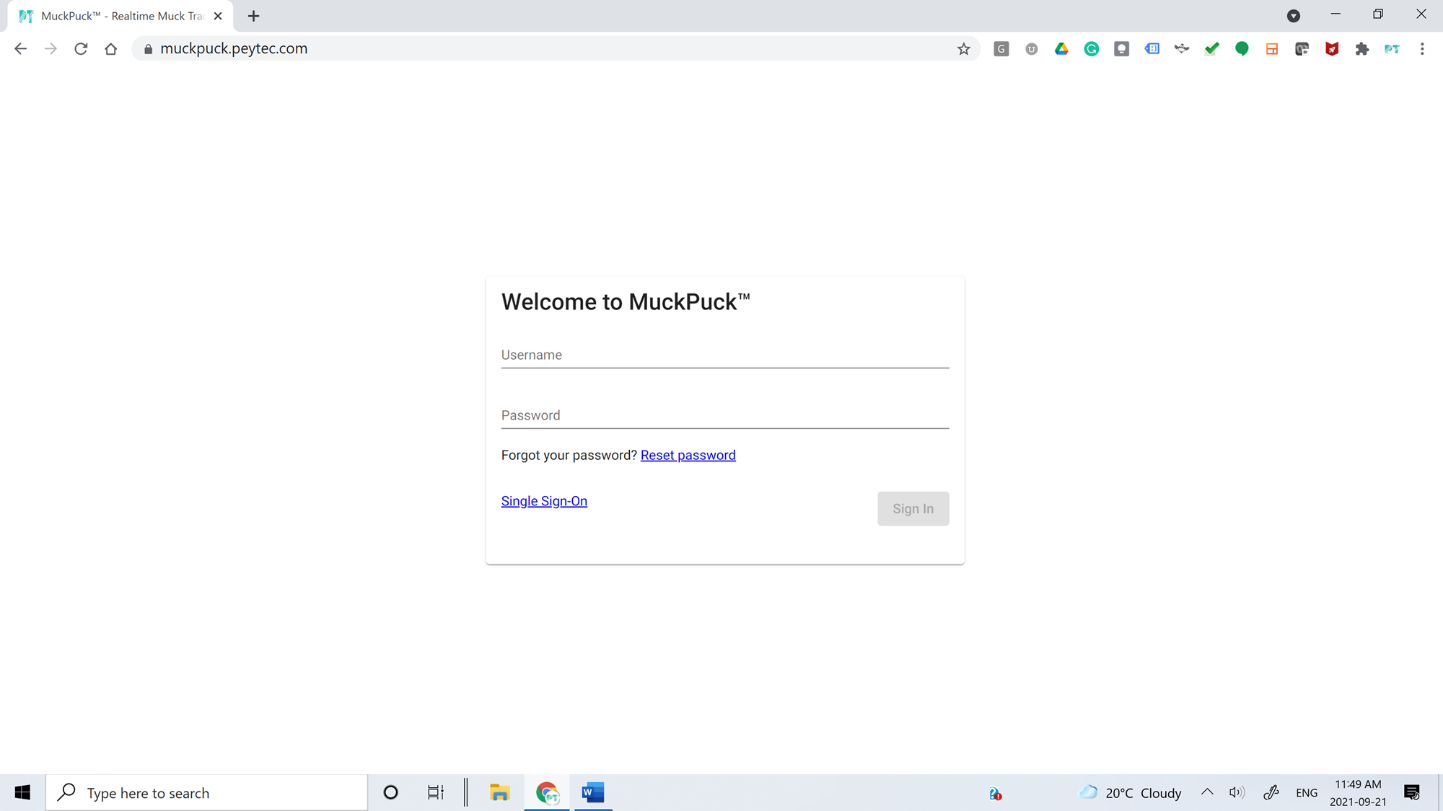Open the tab search dropdown arrow

click(1293, 16)
